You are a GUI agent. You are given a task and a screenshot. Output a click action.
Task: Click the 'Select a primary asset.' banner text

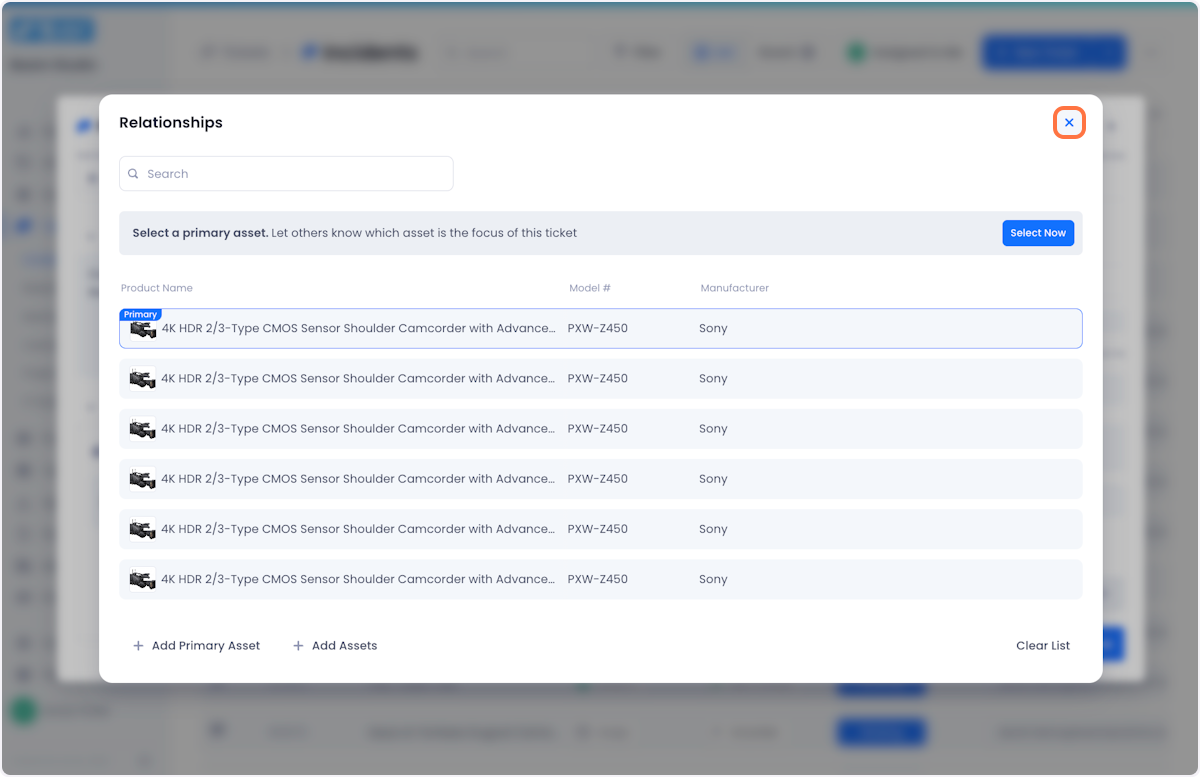[x=200, y=233]
